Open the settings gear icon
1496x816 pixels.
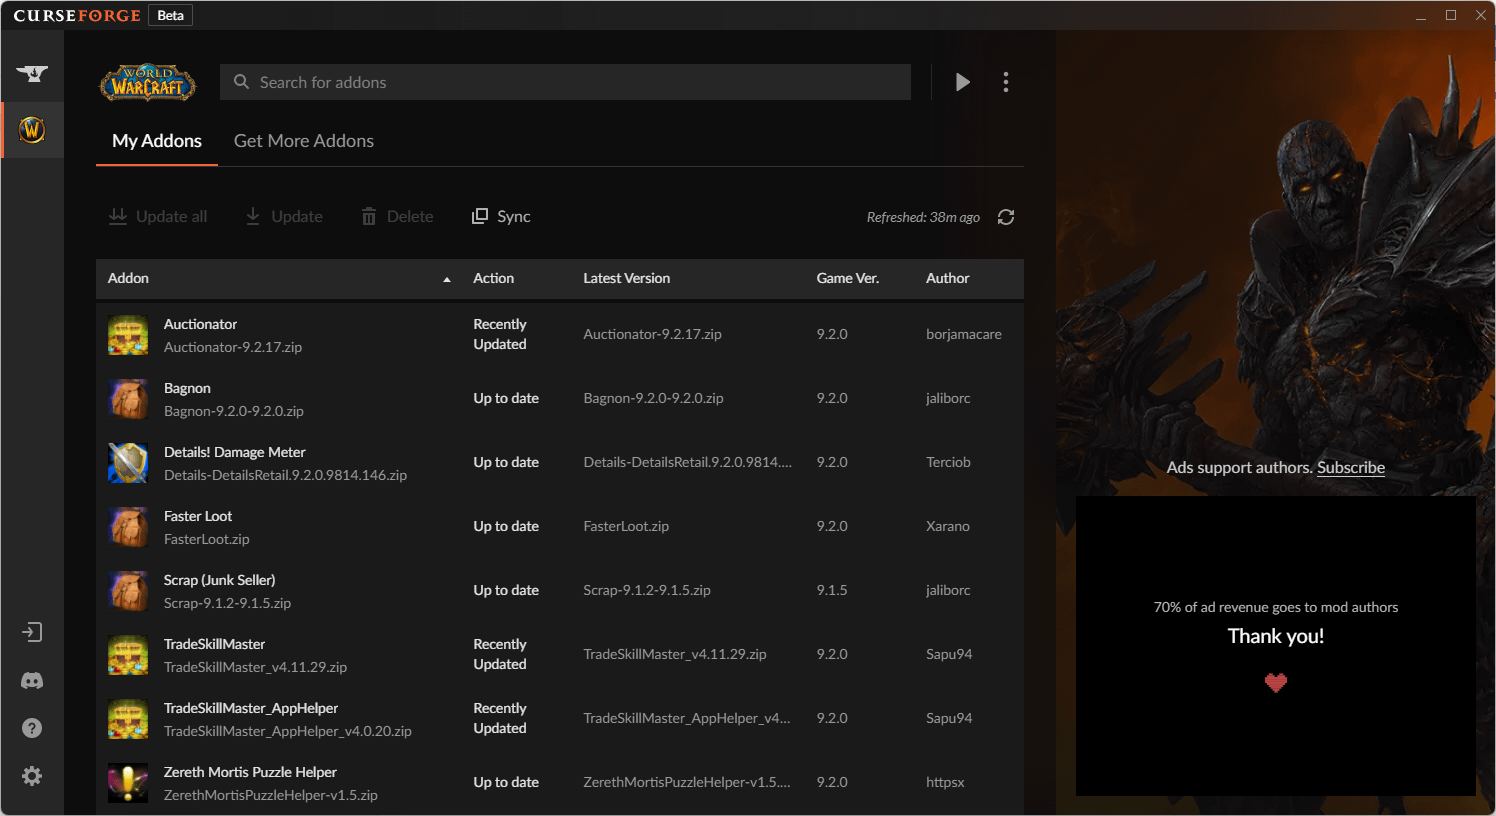[32, 776]
